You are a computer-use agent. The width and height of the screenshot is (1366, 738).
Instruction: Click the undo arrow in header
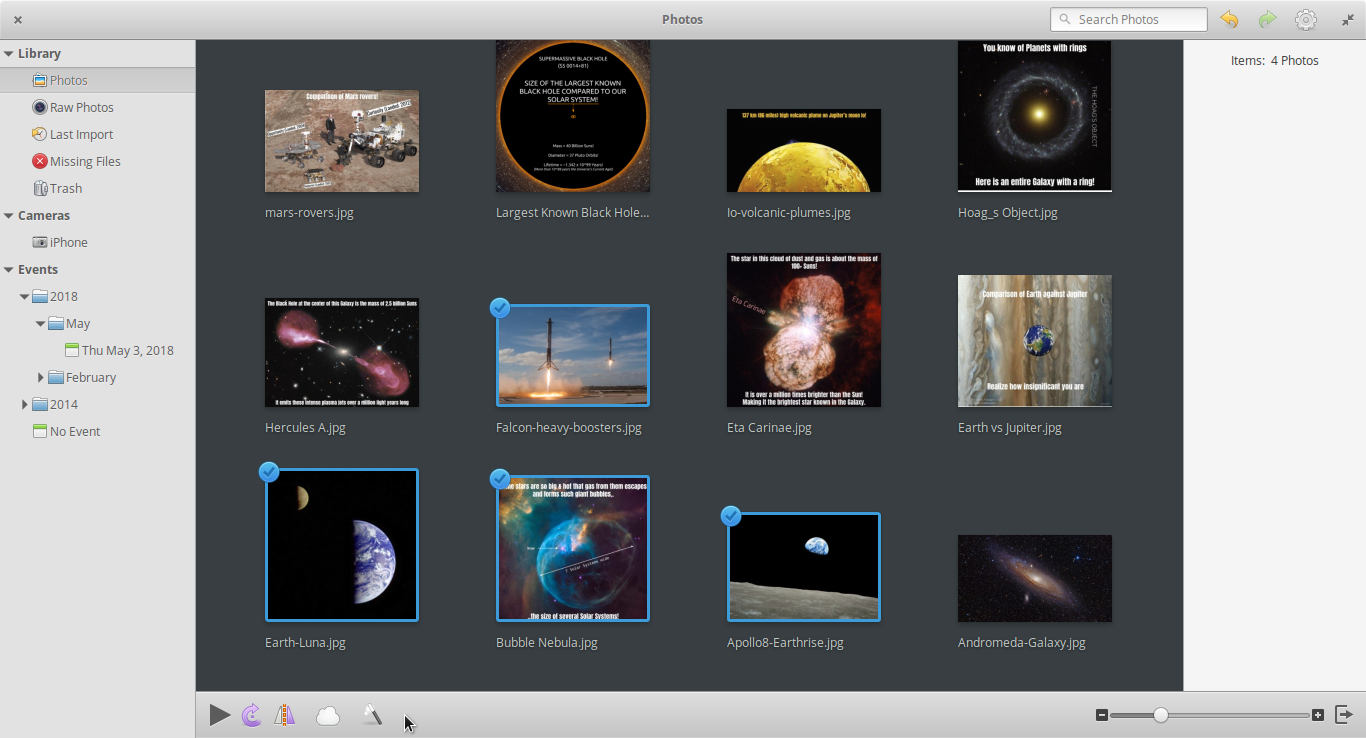(x=1229, y=19)
